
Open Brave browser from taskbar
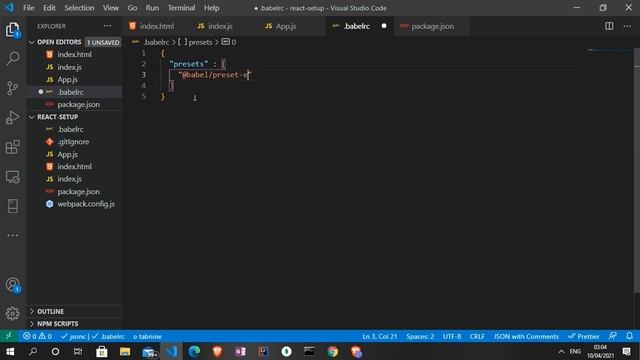click(x=217, y=351)
